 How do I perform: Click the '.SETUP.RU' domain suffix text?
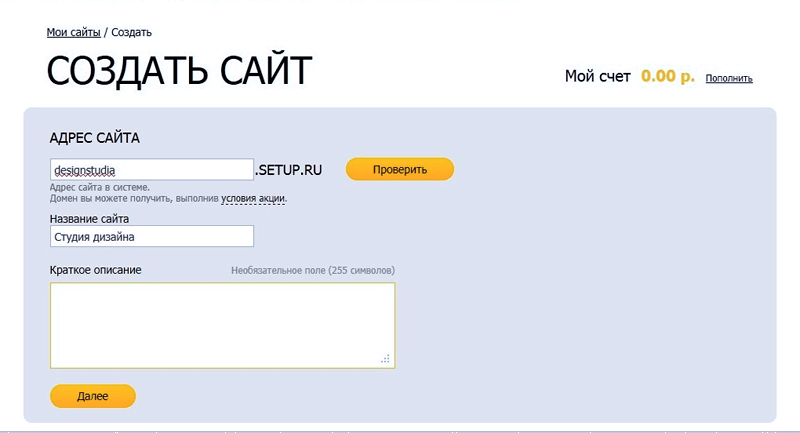288,170
